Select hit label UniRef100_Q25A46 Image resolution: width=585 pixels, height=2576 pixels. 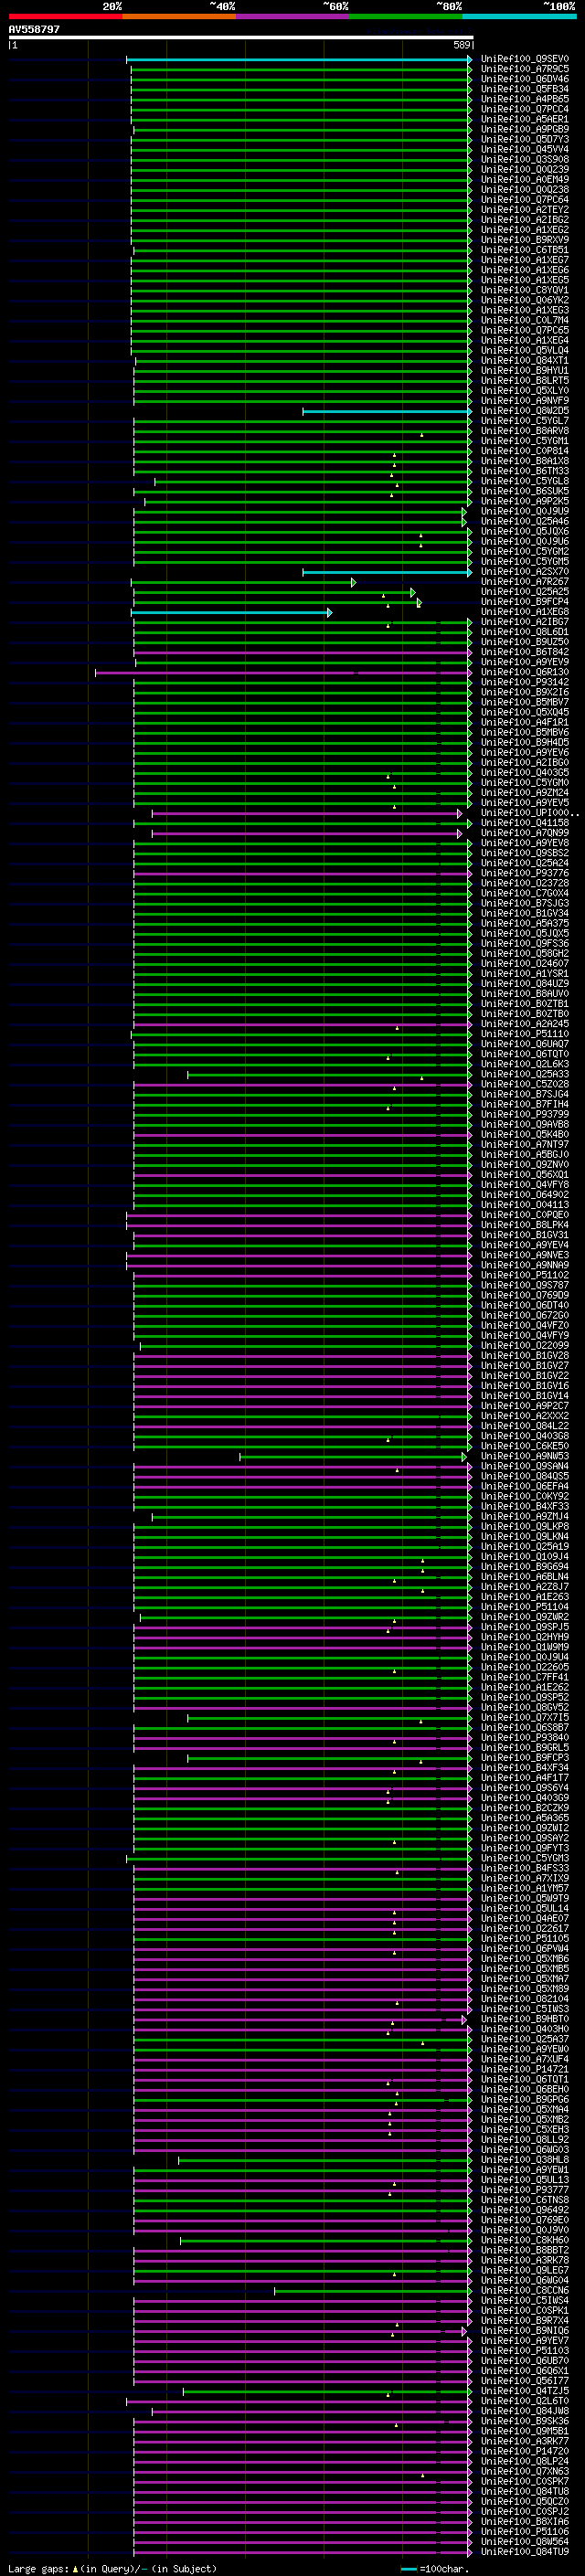524,521
